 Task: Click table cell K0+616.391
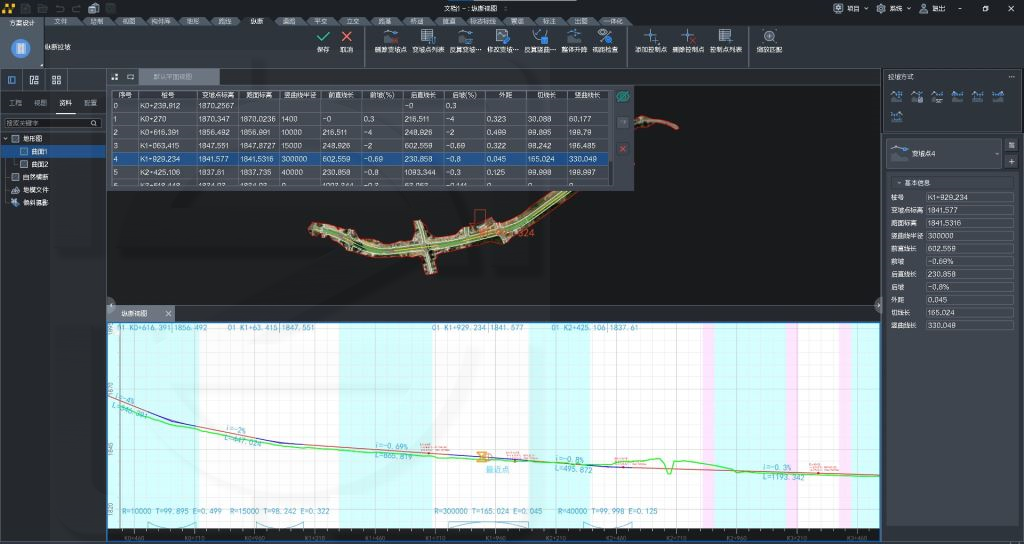tap(167, 133)
